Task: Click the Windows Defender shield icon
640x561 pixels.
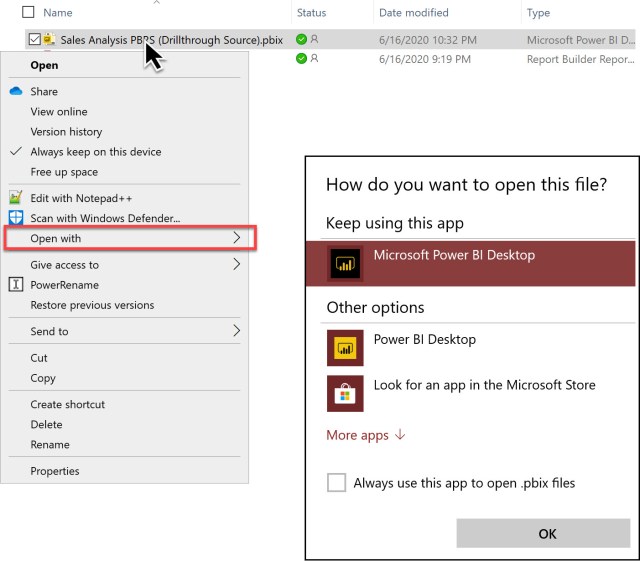Action: (16, 218)
